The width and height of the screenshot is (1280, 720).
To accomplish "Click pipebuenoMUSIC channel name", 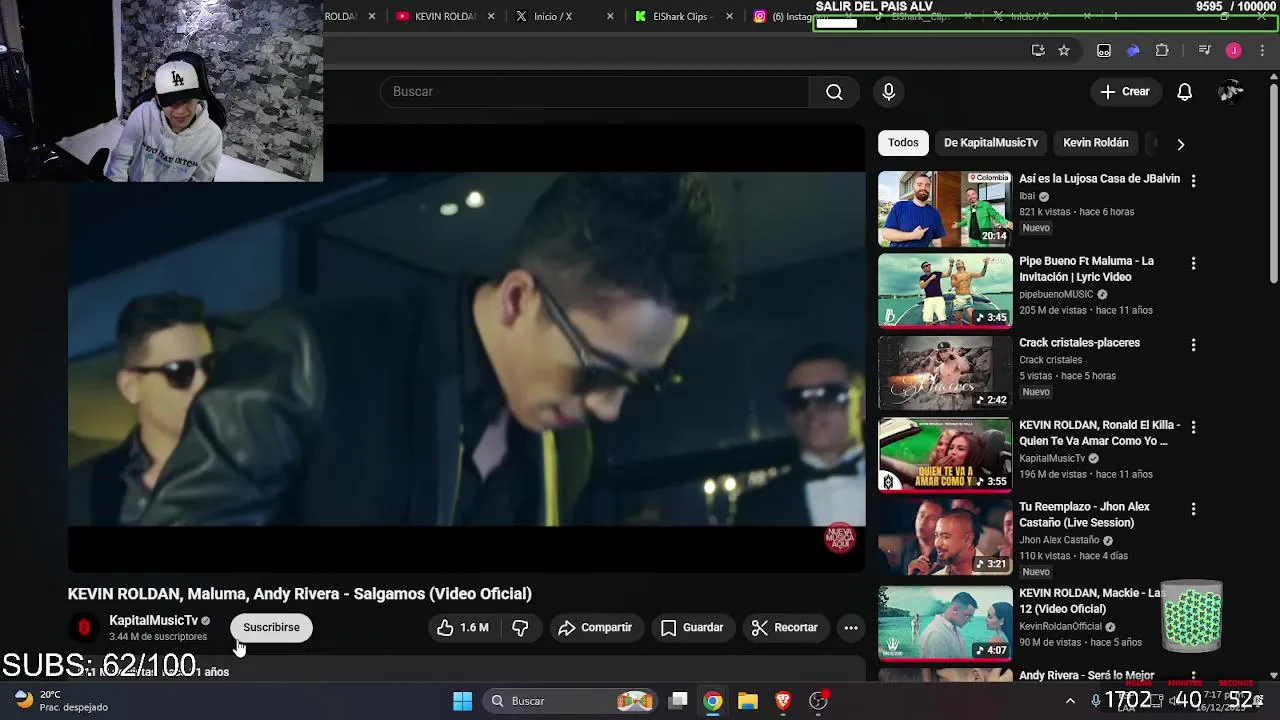I will click(1056, 295).
